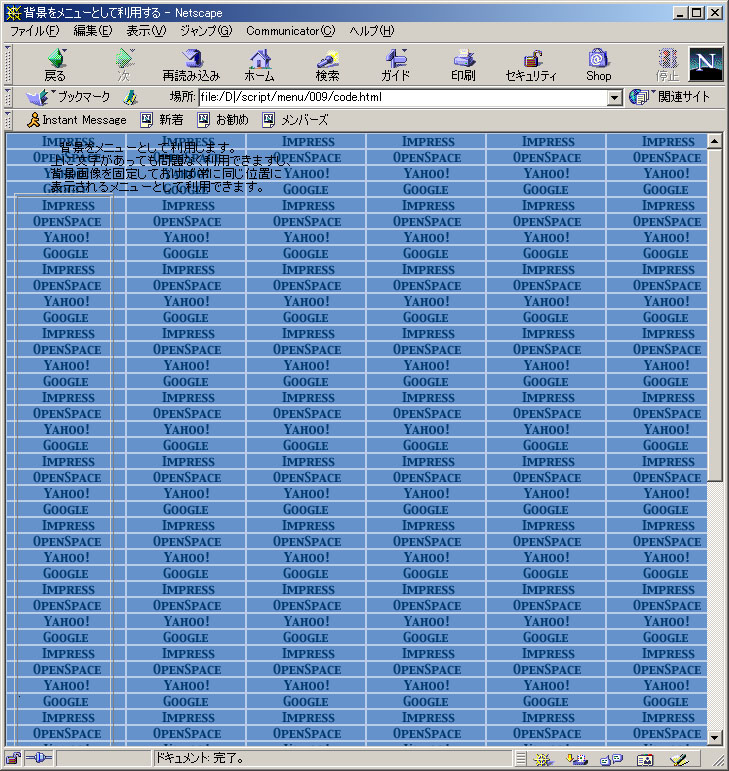Open Related Sites (関連サイト) button
Viewport: 729px width, 771px height.
point(670,97)
